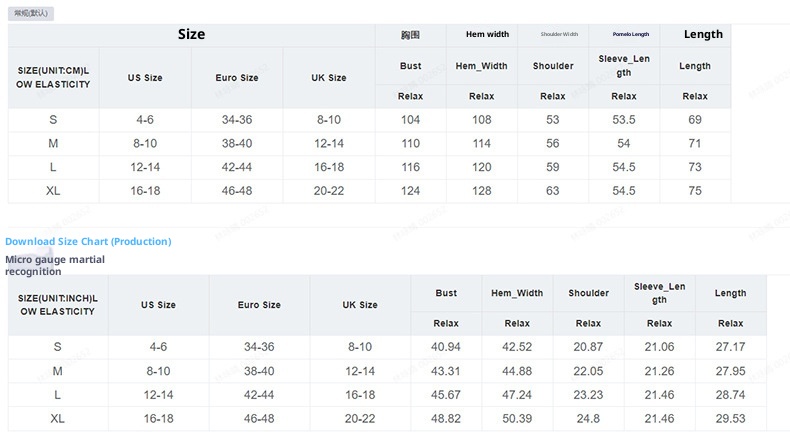This screenshot has height=447, width=790.
Task: Click the 胸围 column header
Action: point(410,34)
